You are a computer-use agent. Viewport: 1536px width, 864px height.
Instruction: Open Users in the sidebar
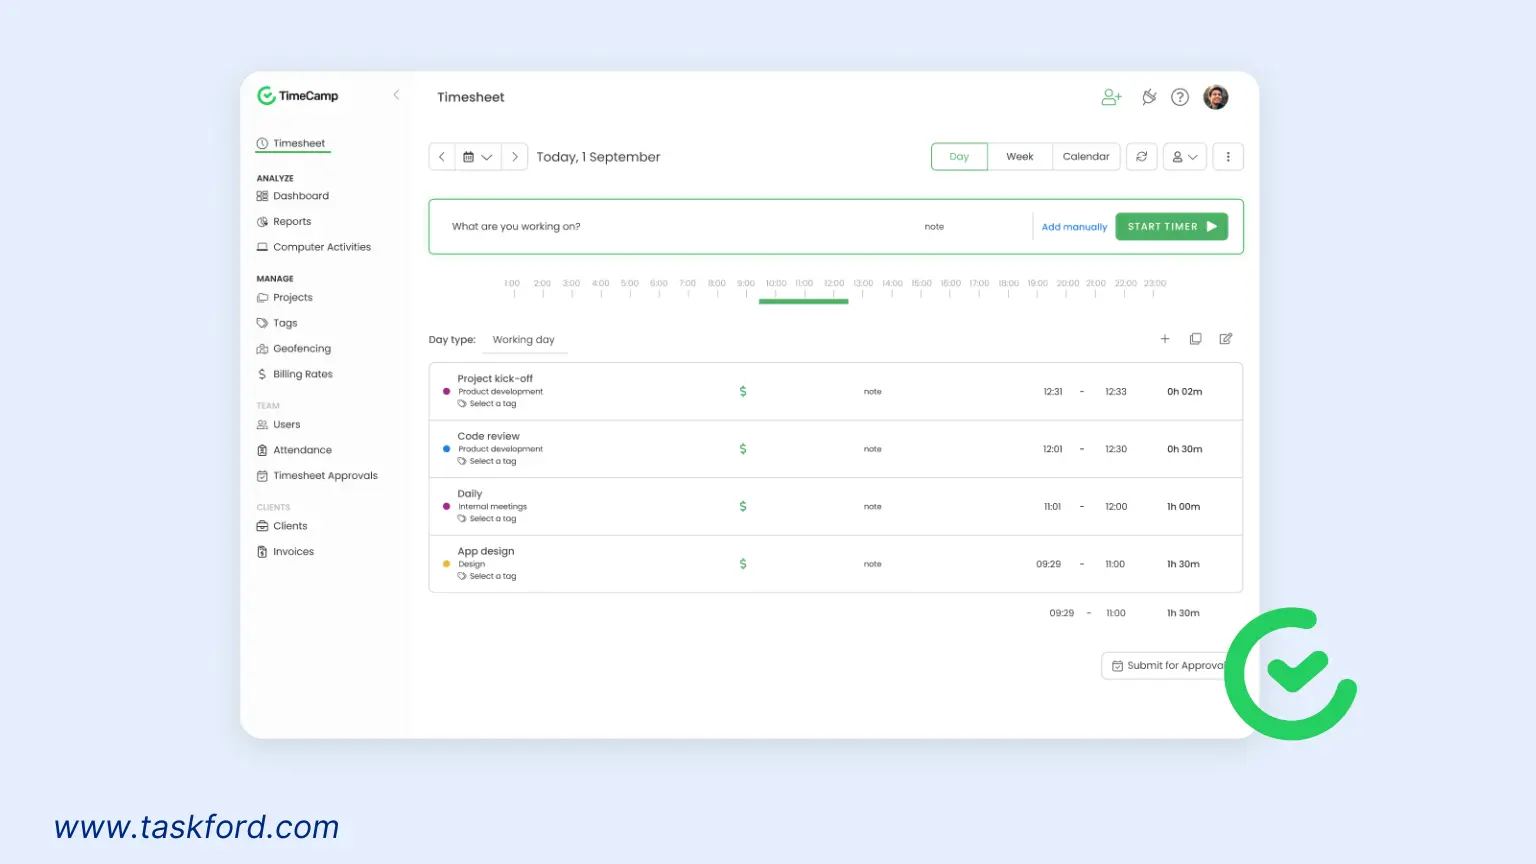coord(279,425)
